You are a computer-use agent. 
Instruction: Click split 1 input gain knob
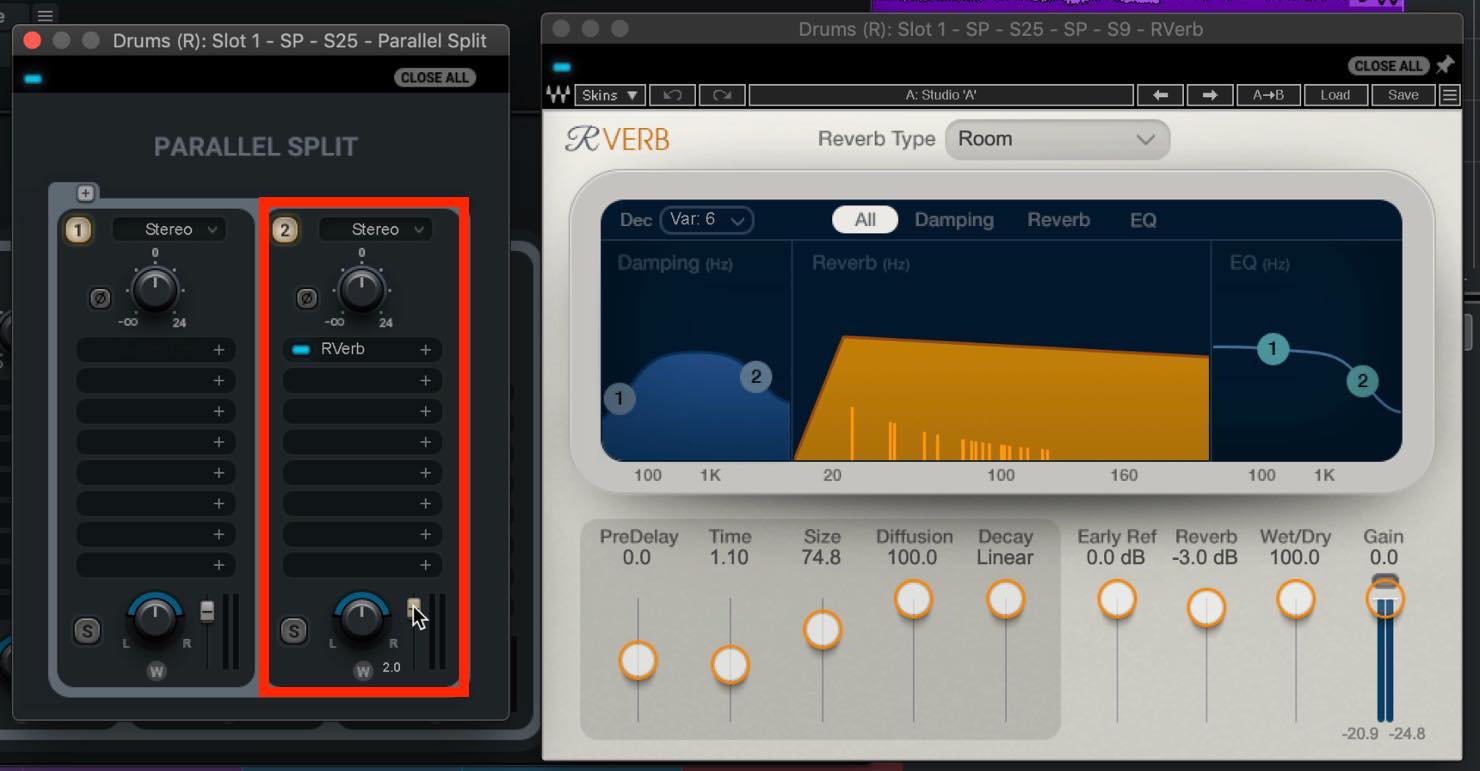tap(154, 290)
